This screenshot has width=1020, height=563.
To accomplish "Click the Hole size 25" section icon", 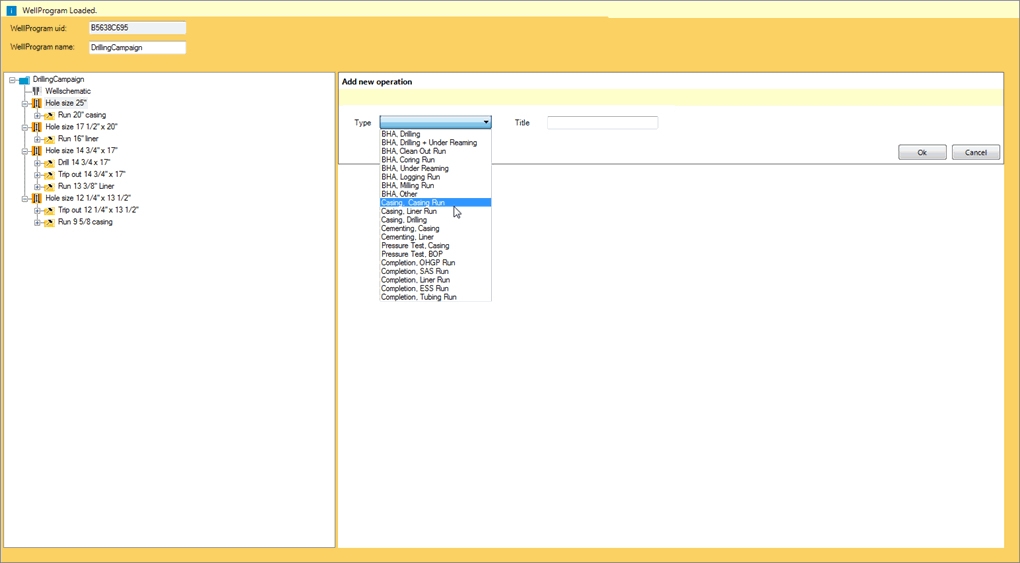I will point(36,103).
